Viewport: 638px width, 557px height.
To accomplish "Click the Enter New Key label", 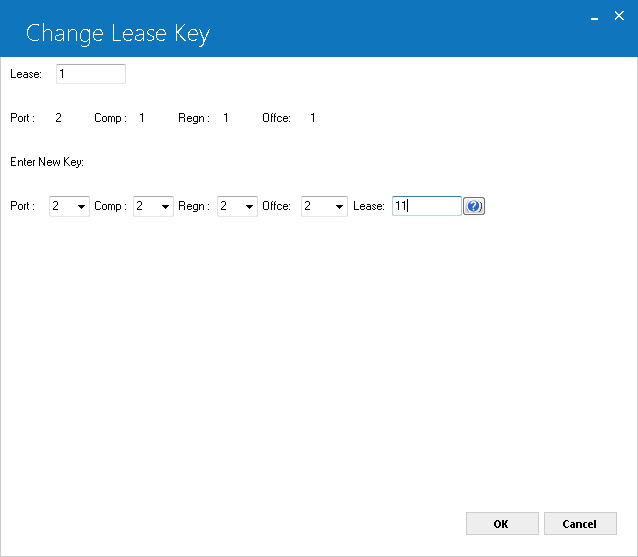I will coord(47,162).
